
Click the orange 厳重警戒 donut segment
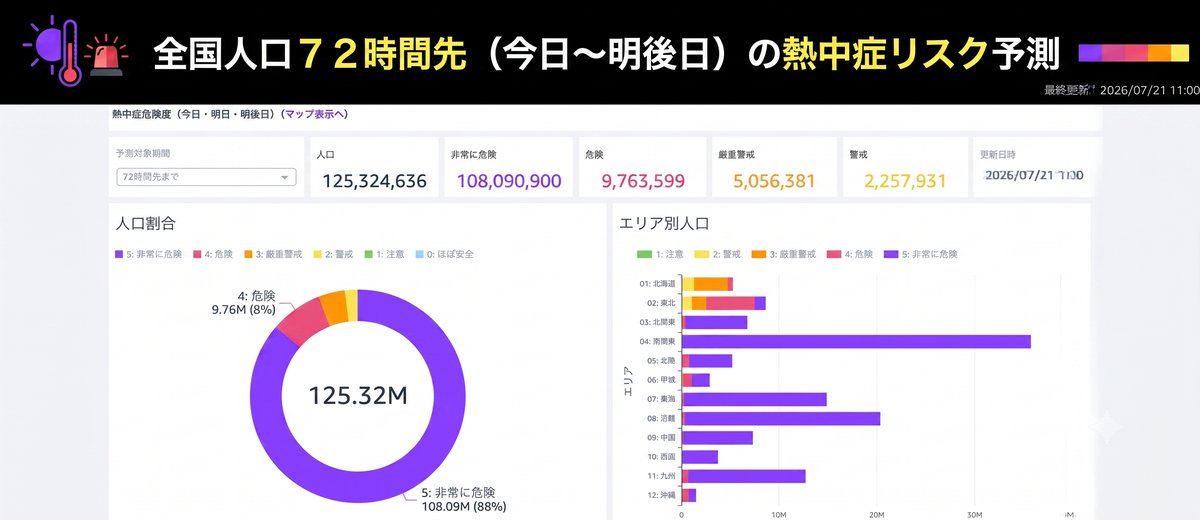click(335, 309)
